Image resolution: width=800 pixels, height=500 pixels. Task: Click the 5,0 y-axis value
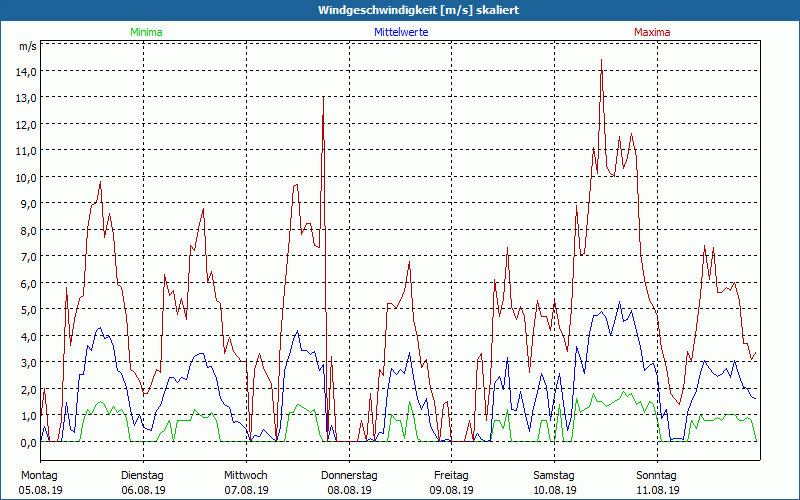tap(30, 310)
